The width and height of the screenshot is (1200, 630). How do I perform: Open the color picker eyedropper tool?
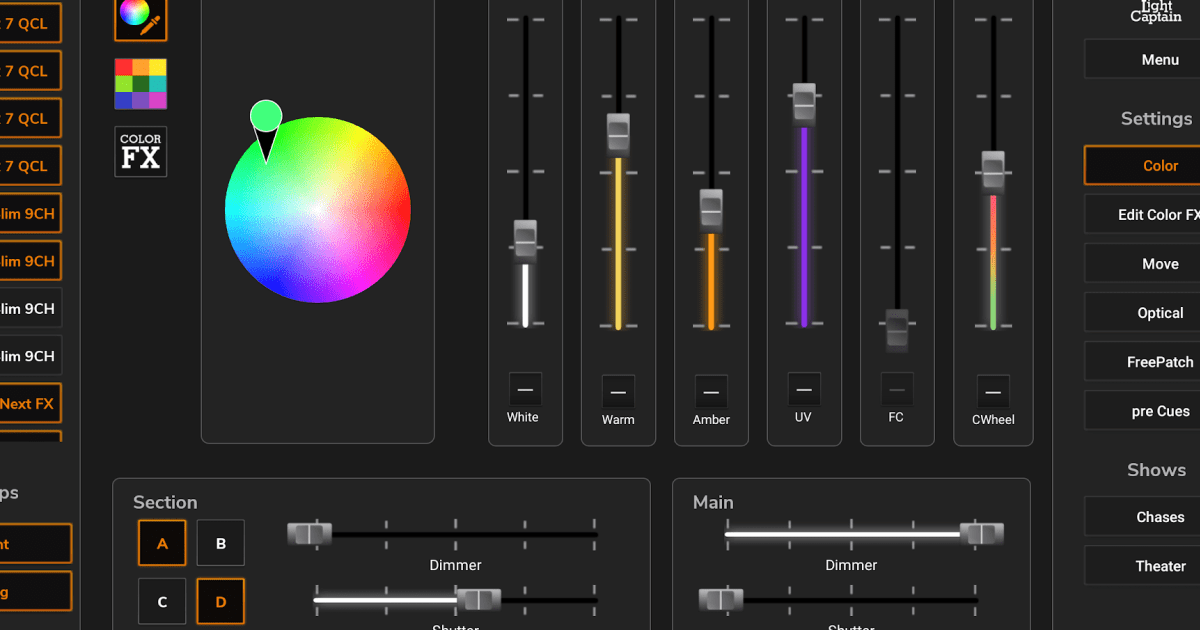(140, 20)
